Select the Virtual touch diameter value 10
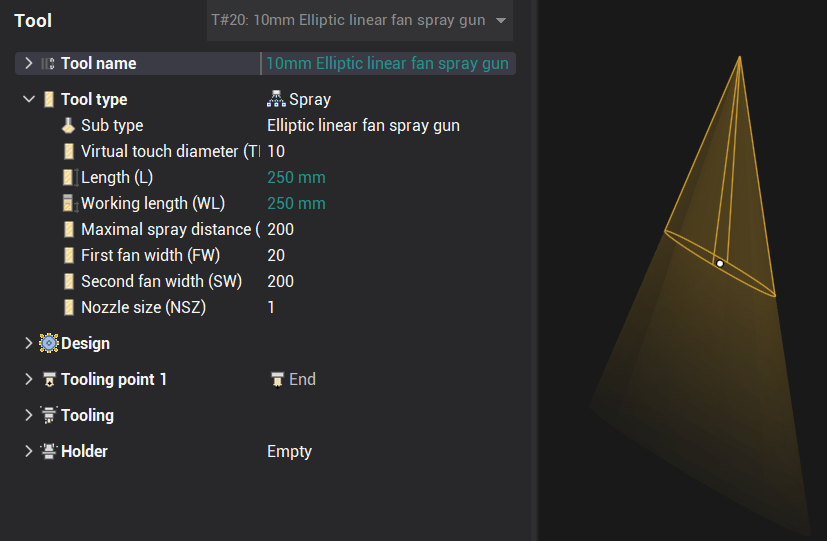The image size is (827, 541). [x=276, y=152]
